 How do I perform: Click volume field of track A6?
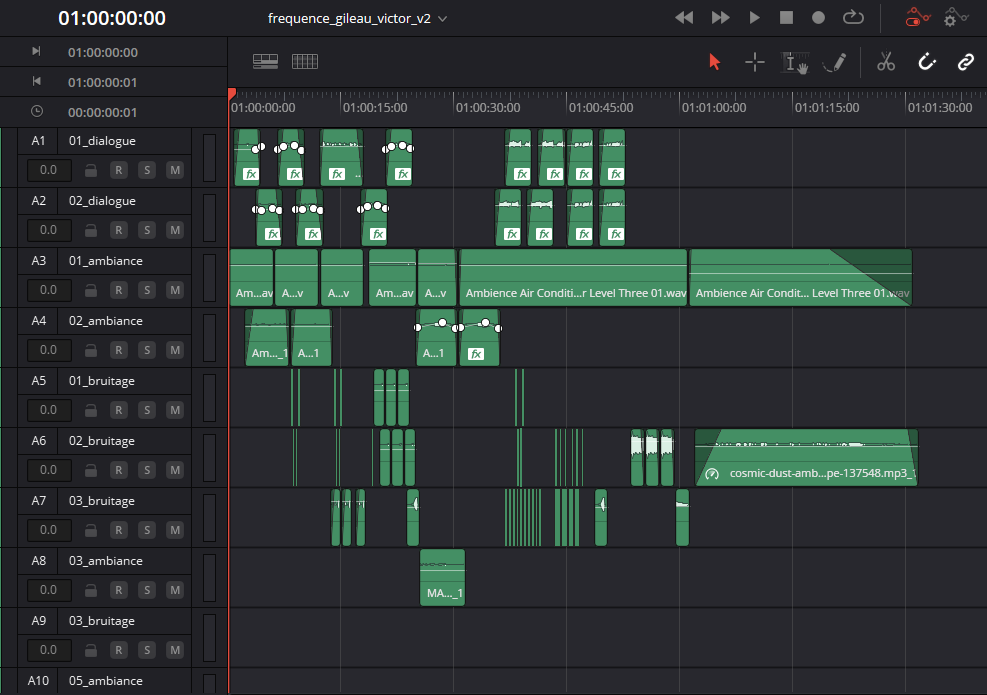pos(49,470)
